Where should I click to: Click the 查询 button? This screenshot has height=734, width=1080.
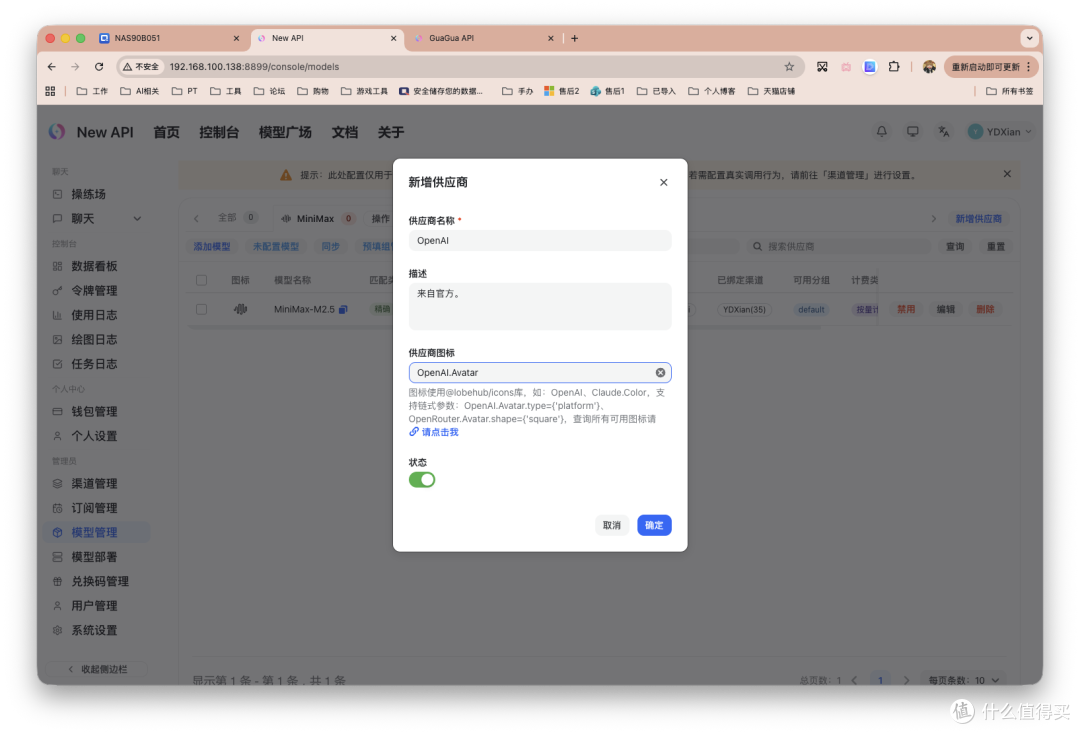(955, 247)
